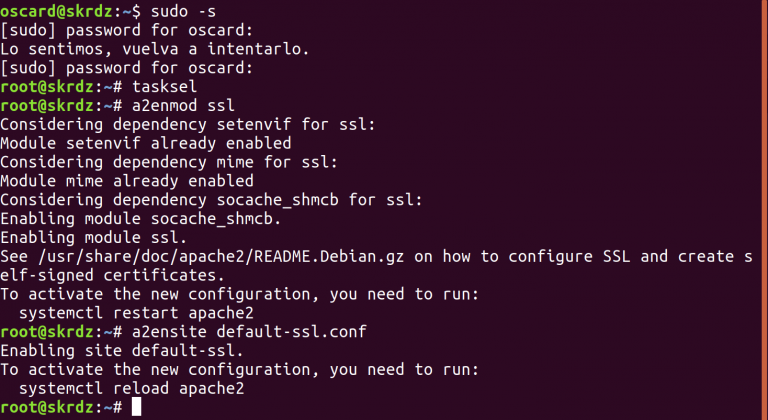
Task: Click the 'Module setenvif already enabled' line
Action: (145, 143)
